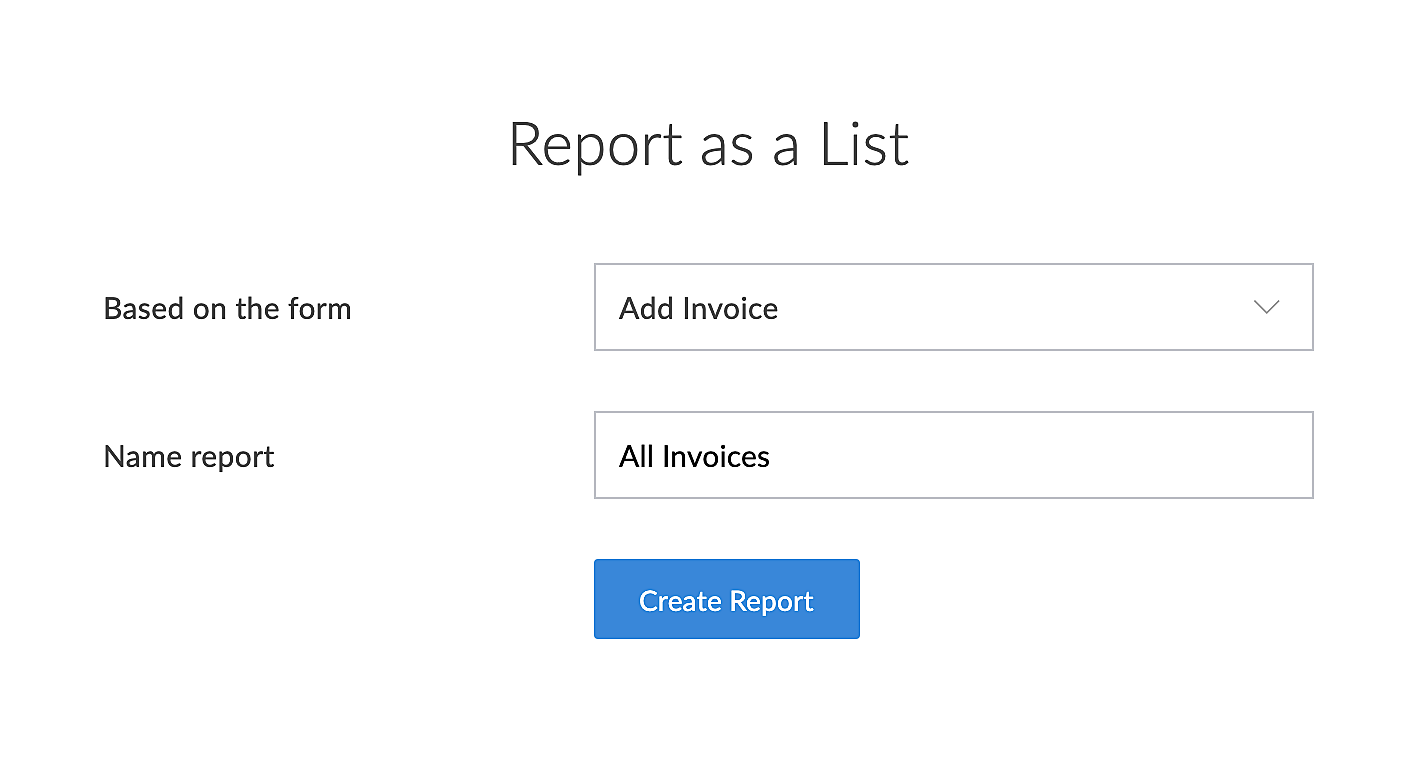Click the "All Invoices" text in name field

tap(694, 456)
